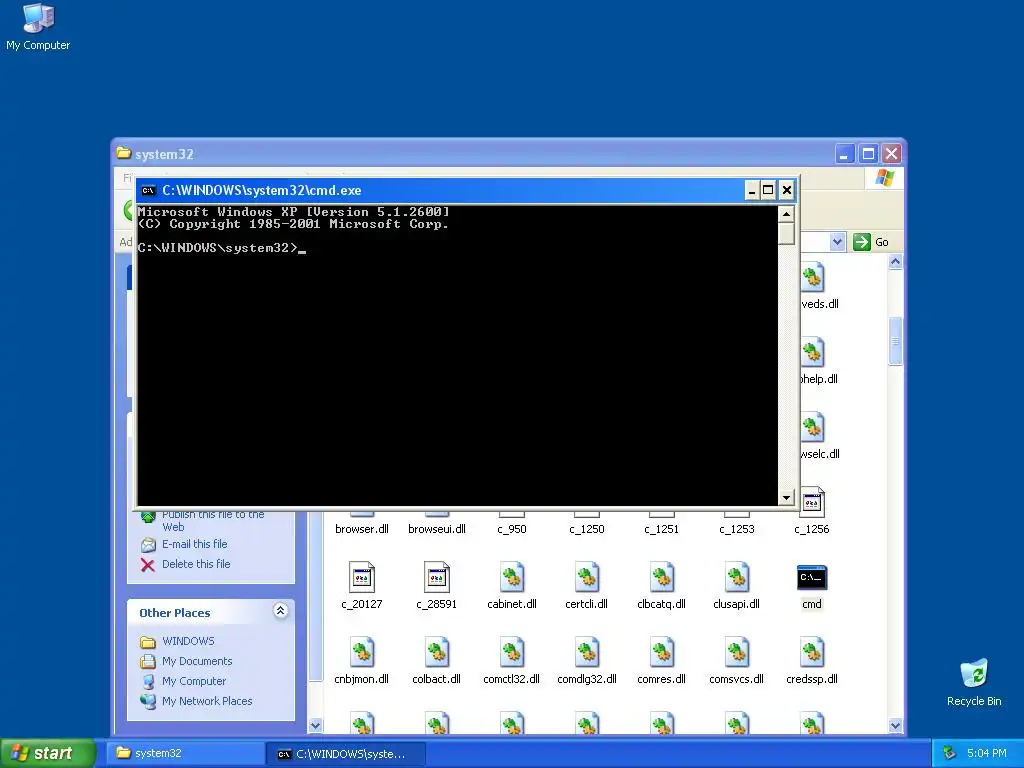1024x768 pixels.
Task: Go to WINDOWS folder in Other Places
Action: pyautogui.click(x=188, y=641)
